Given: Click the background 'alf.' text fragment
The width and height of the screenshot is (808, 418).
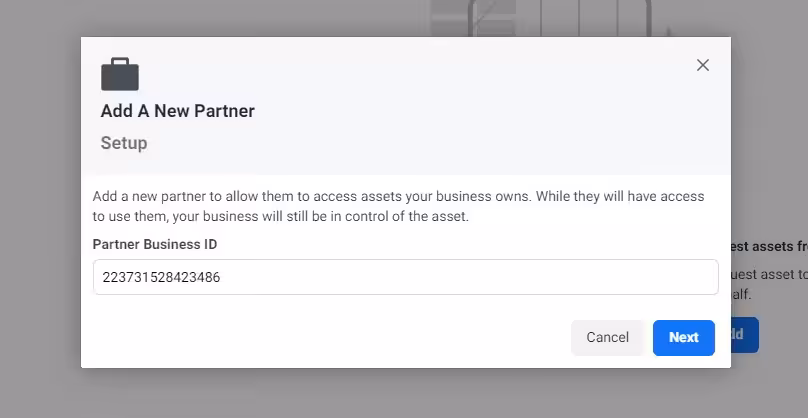Looking at the screenshot, I should point(741,294).
